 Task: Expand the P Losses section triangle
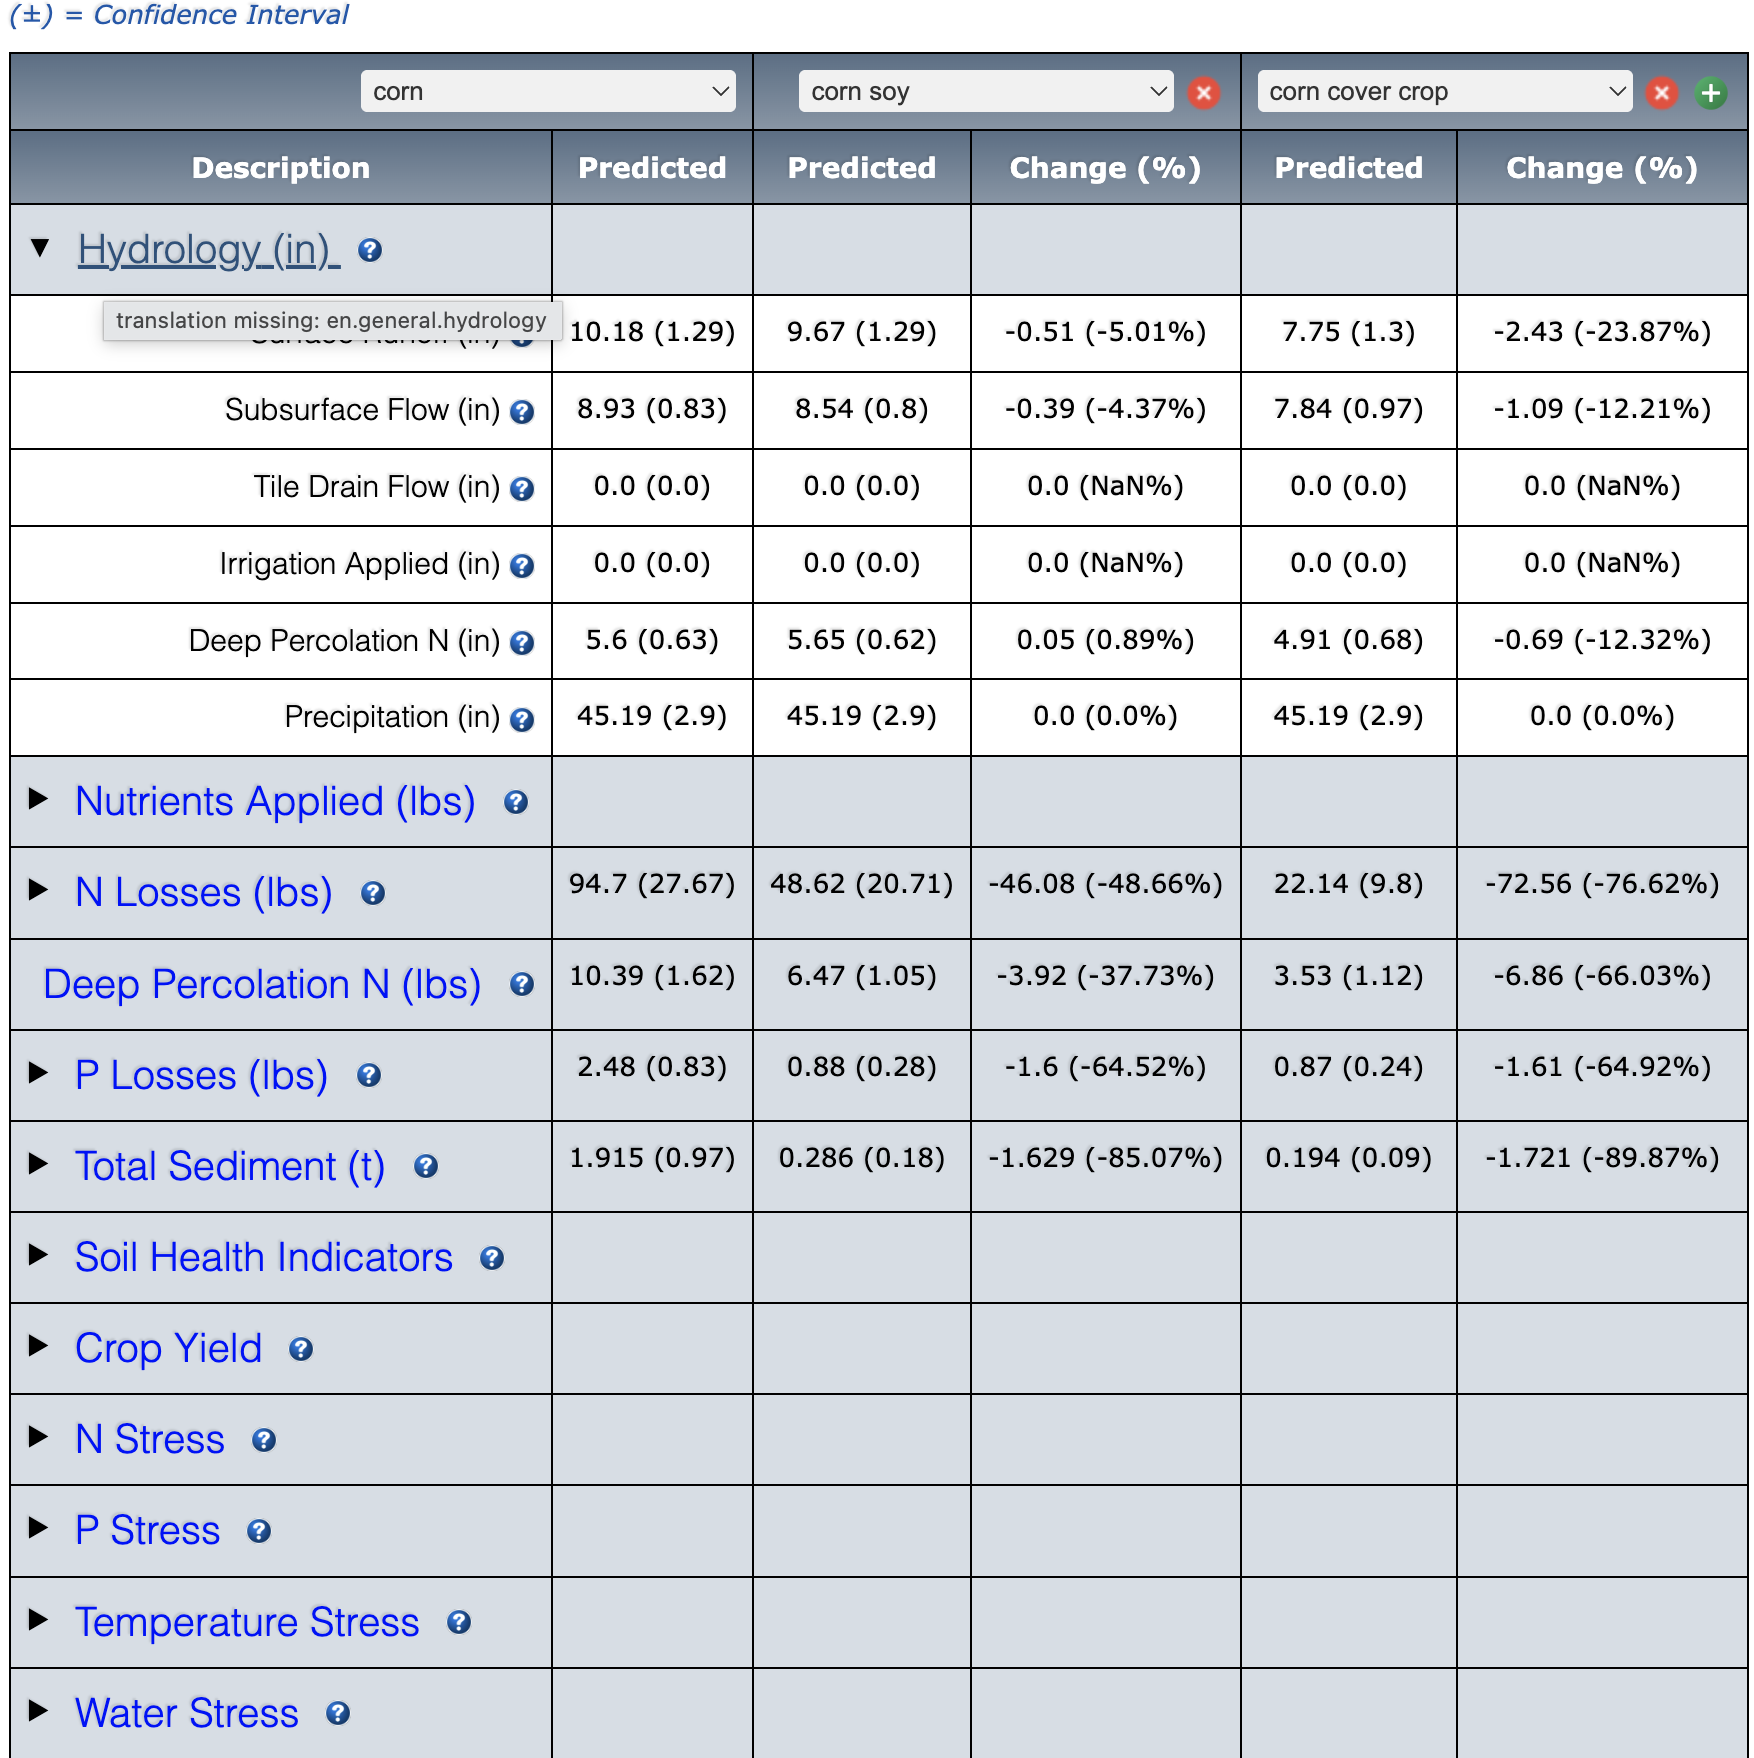pyautogui.click(x=38, y=1072)
